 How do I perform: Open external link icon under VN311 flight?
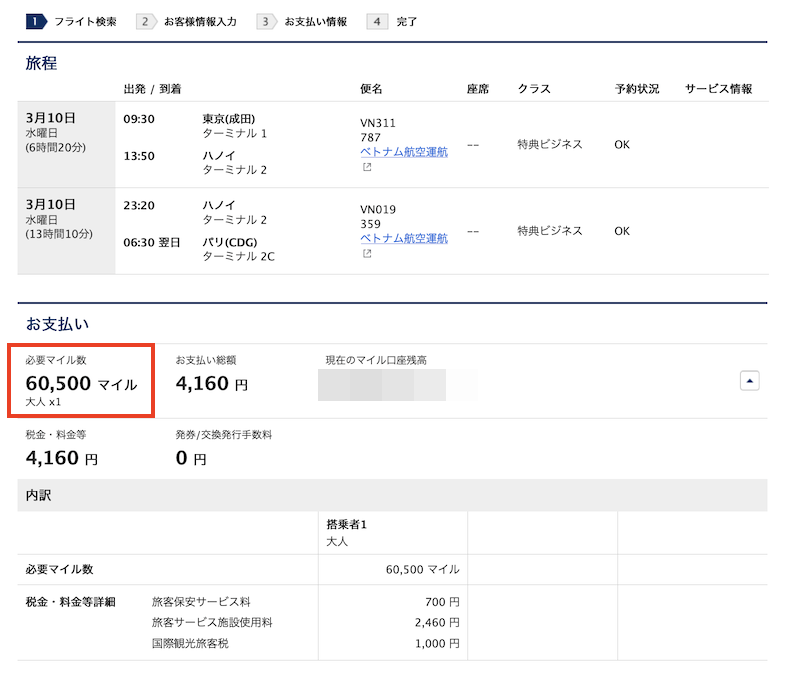click(x=367, y=167)
